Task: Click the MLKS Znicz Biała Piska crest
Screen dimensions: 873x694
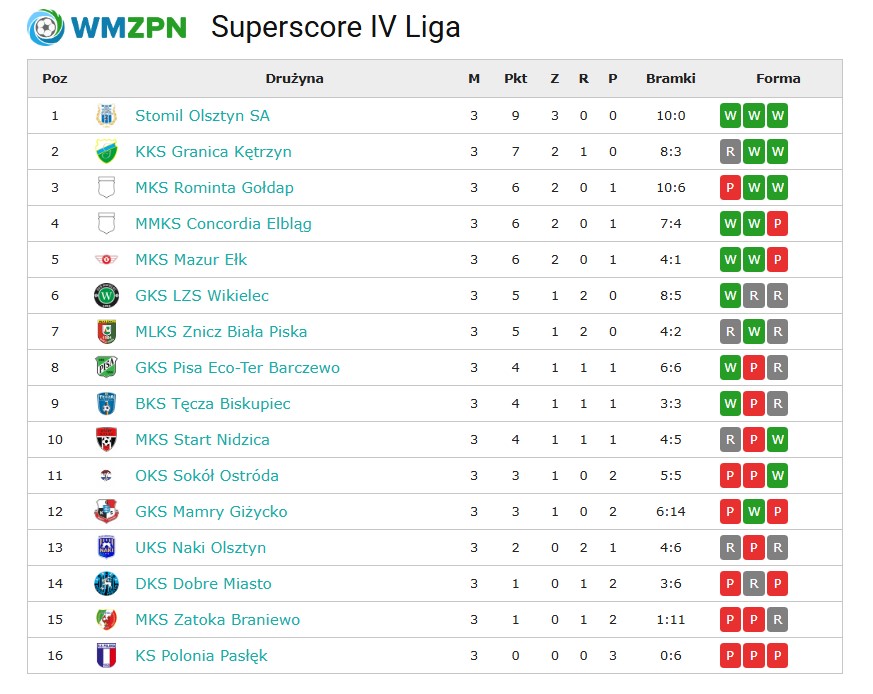Action: coord(106,331)
